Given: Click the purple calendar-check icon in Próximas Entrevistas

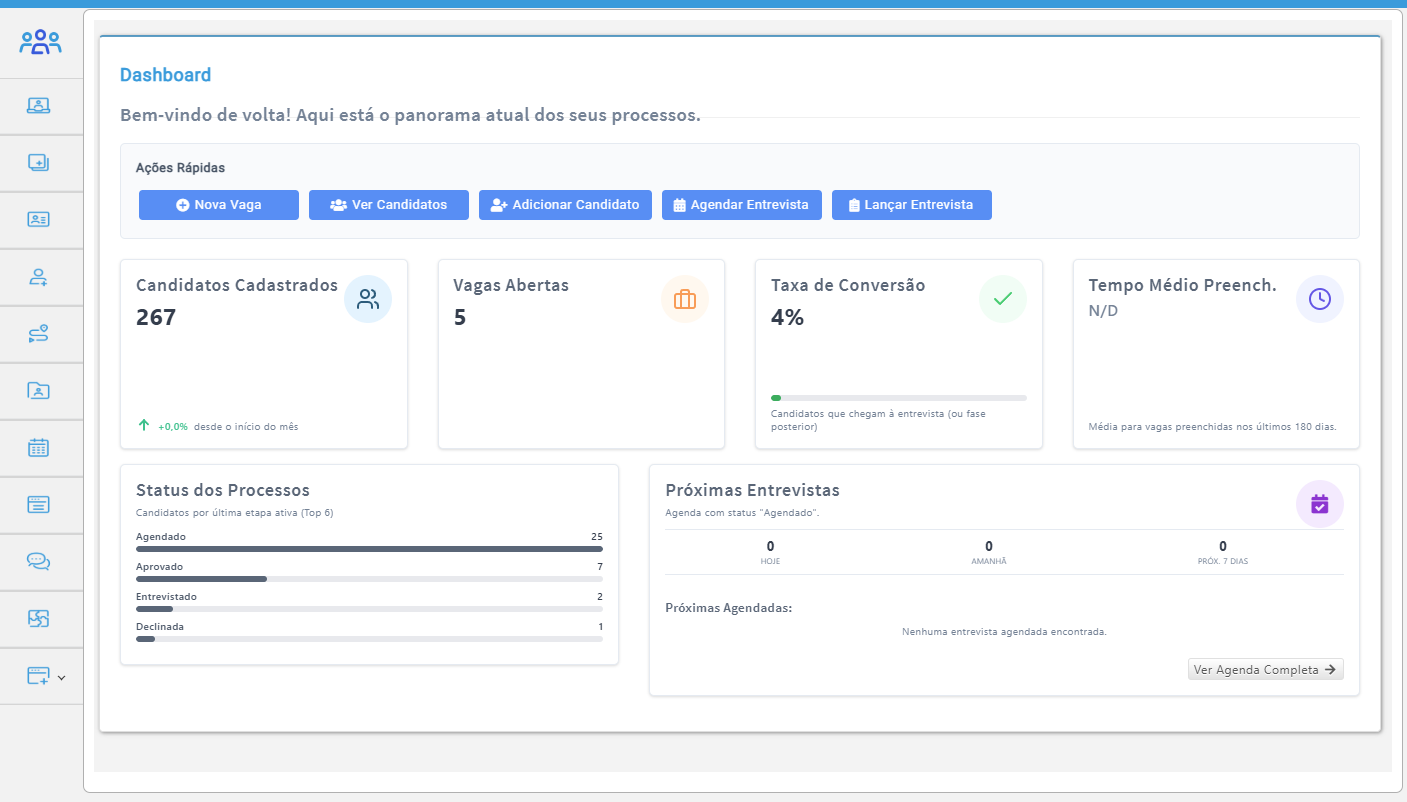Looking at the screenshot, I should [x=1319, y=504].
